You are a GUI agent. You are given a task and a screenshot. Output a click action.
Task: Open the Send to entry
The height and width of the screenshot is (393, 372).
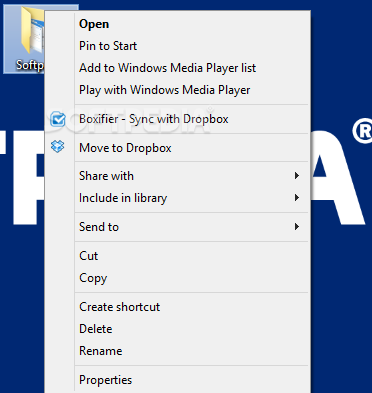point(177,227)
